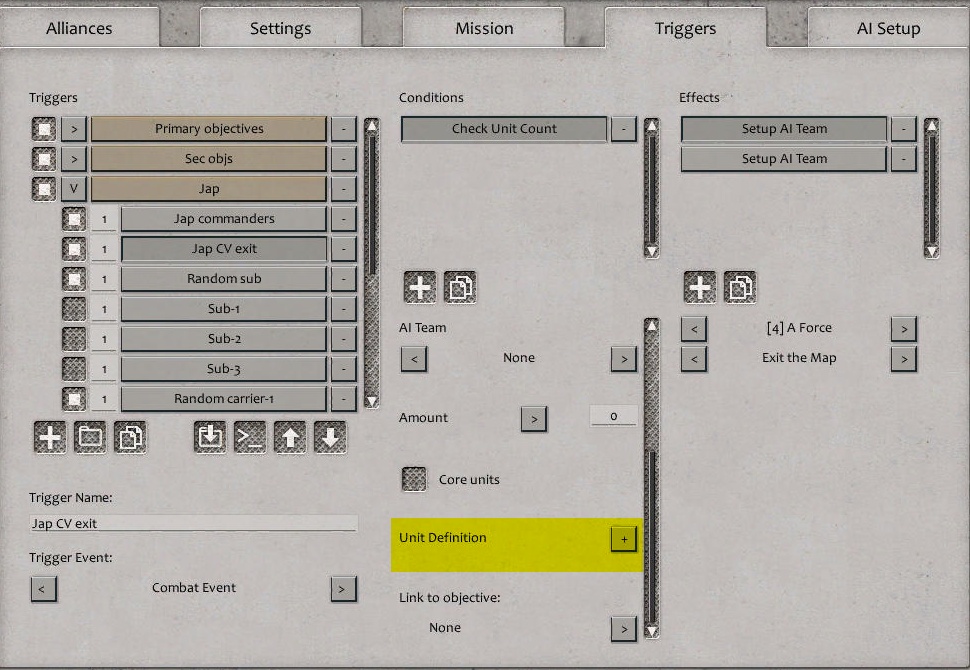
Task: Import a trigger with the download-box icon
Action: tap(210, 437)
